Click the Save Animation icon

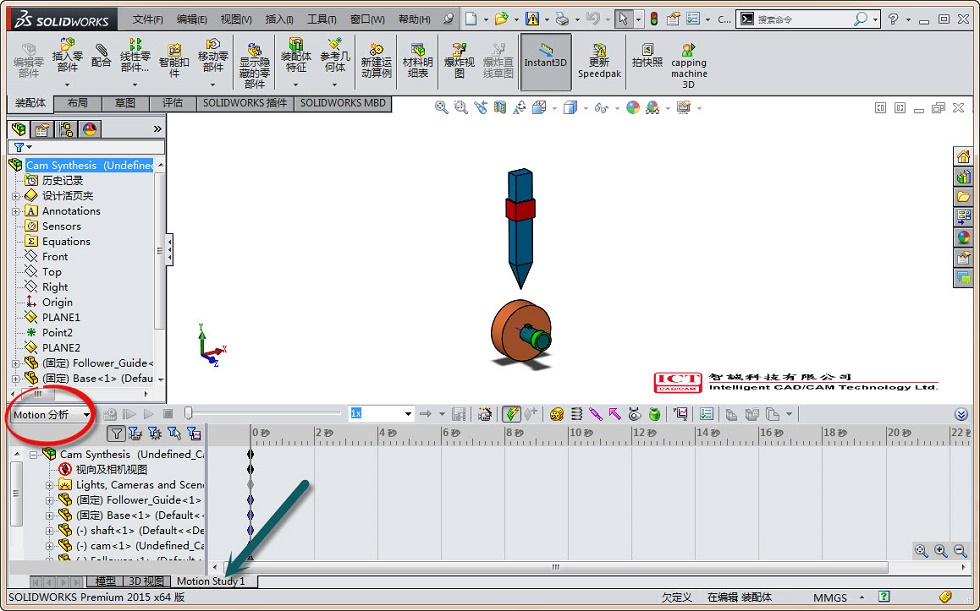(459, 414)
